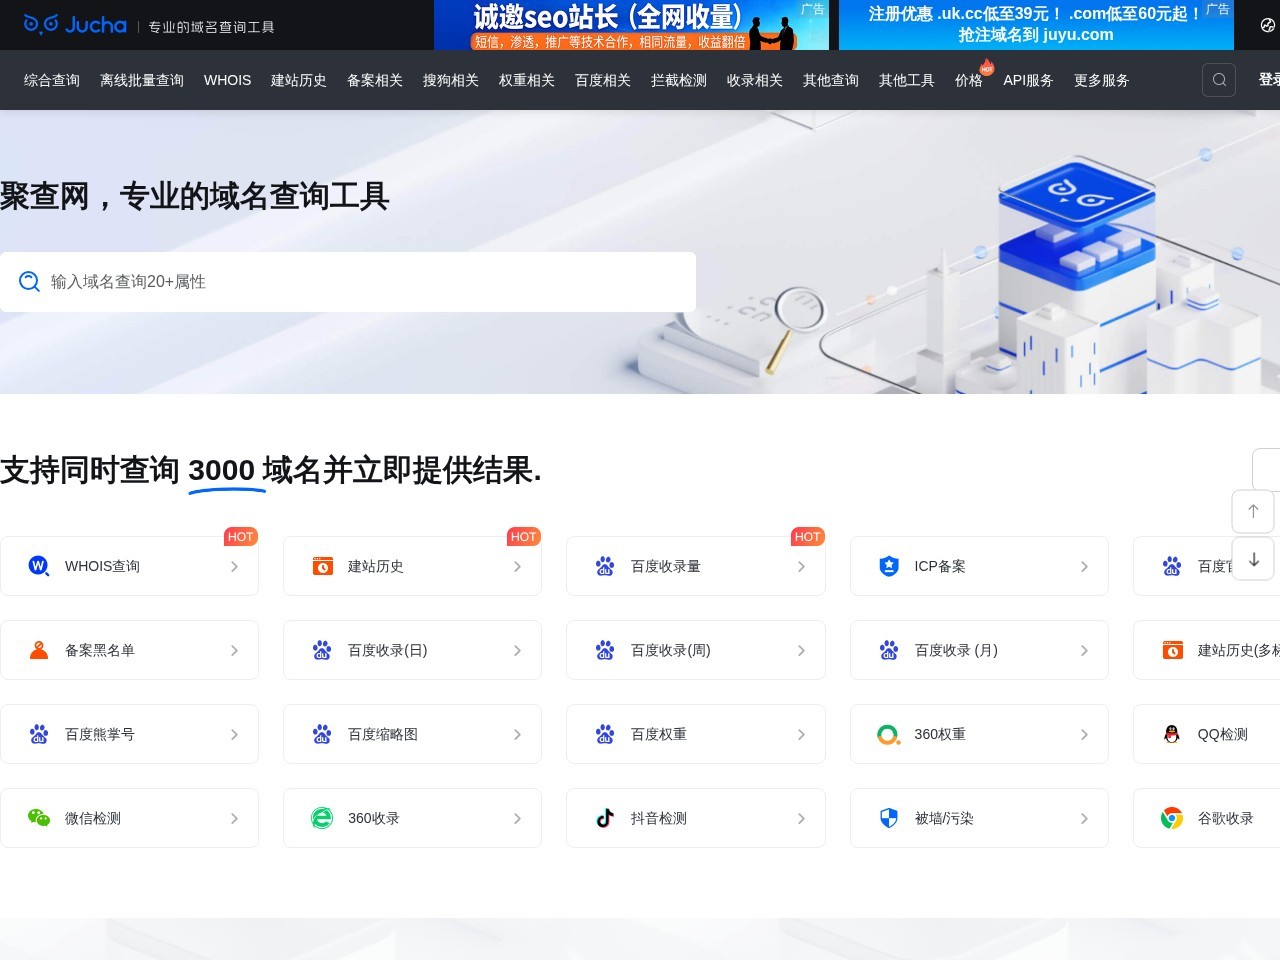Click the 360收录 green icon
This screenshot has width=1280, height=960.
321,817
